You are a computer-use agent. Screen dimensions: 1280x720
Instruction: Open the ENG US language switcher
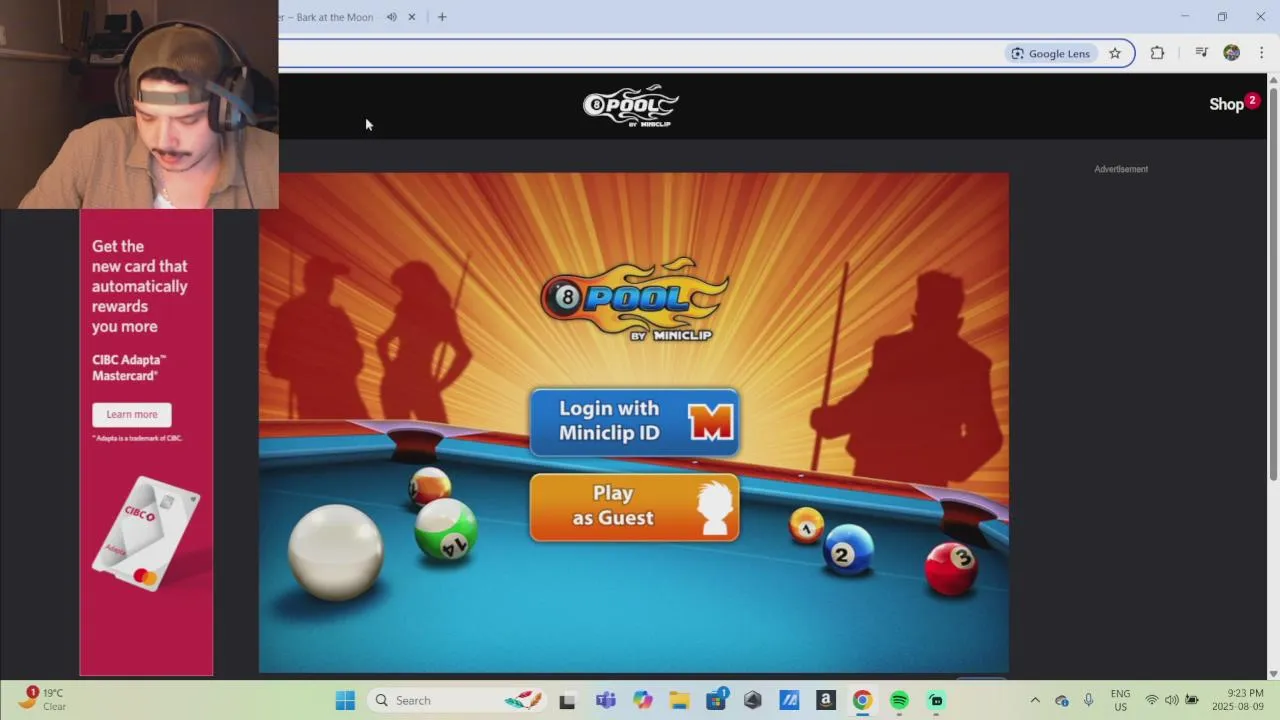(1120, 700)
